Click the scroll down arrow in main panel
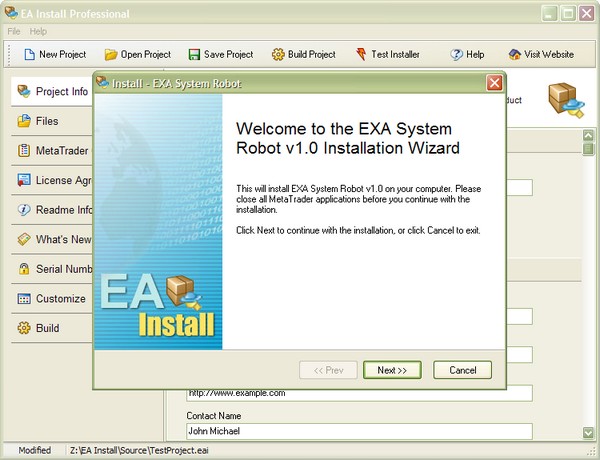This screenshot has height=460, width=600. [588, 433]
